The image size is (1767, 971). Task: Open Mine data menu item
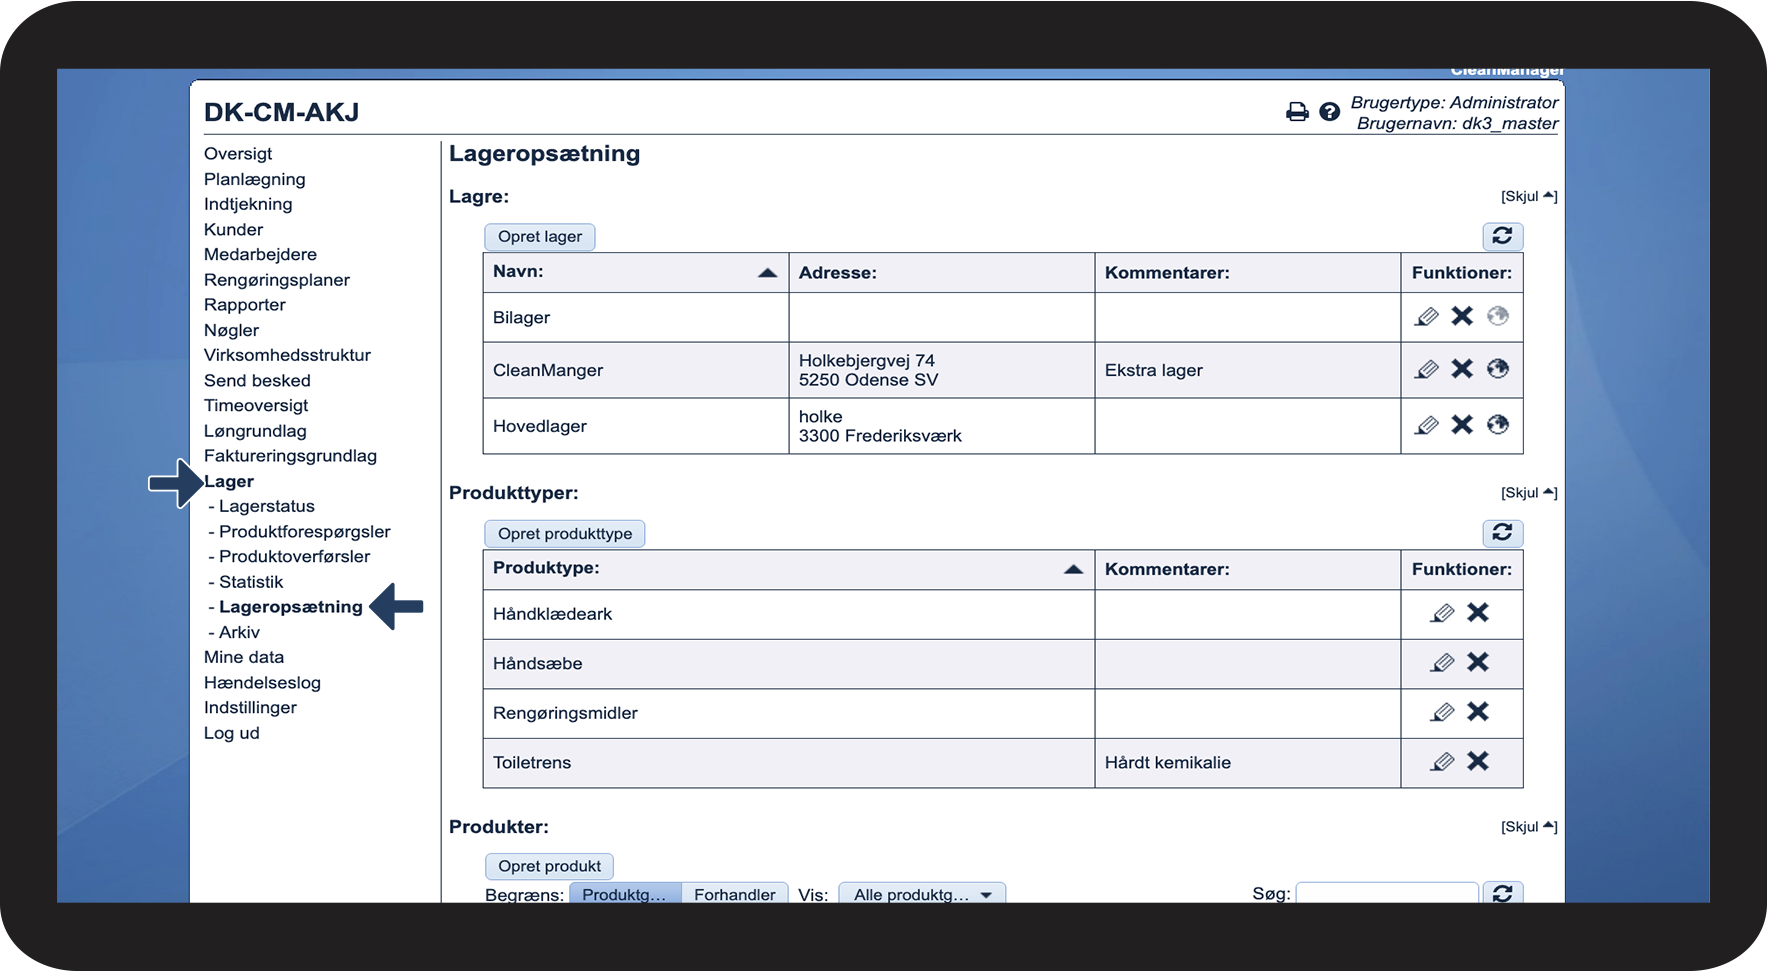(x=244, y=658)
